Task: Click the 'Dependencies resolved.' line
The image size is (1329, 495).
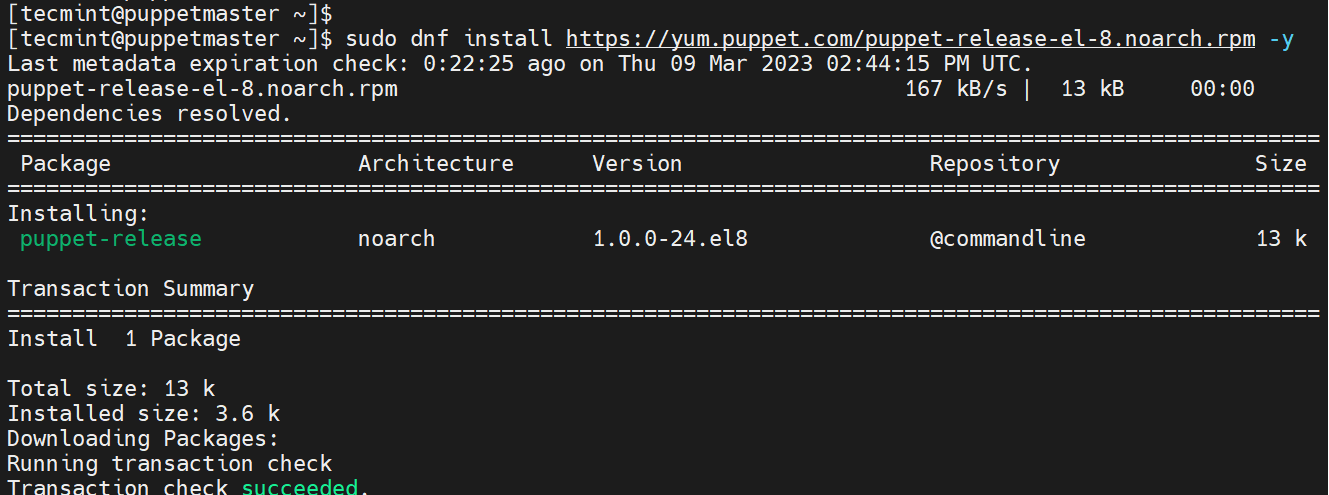Action: (x=150, y=114)
